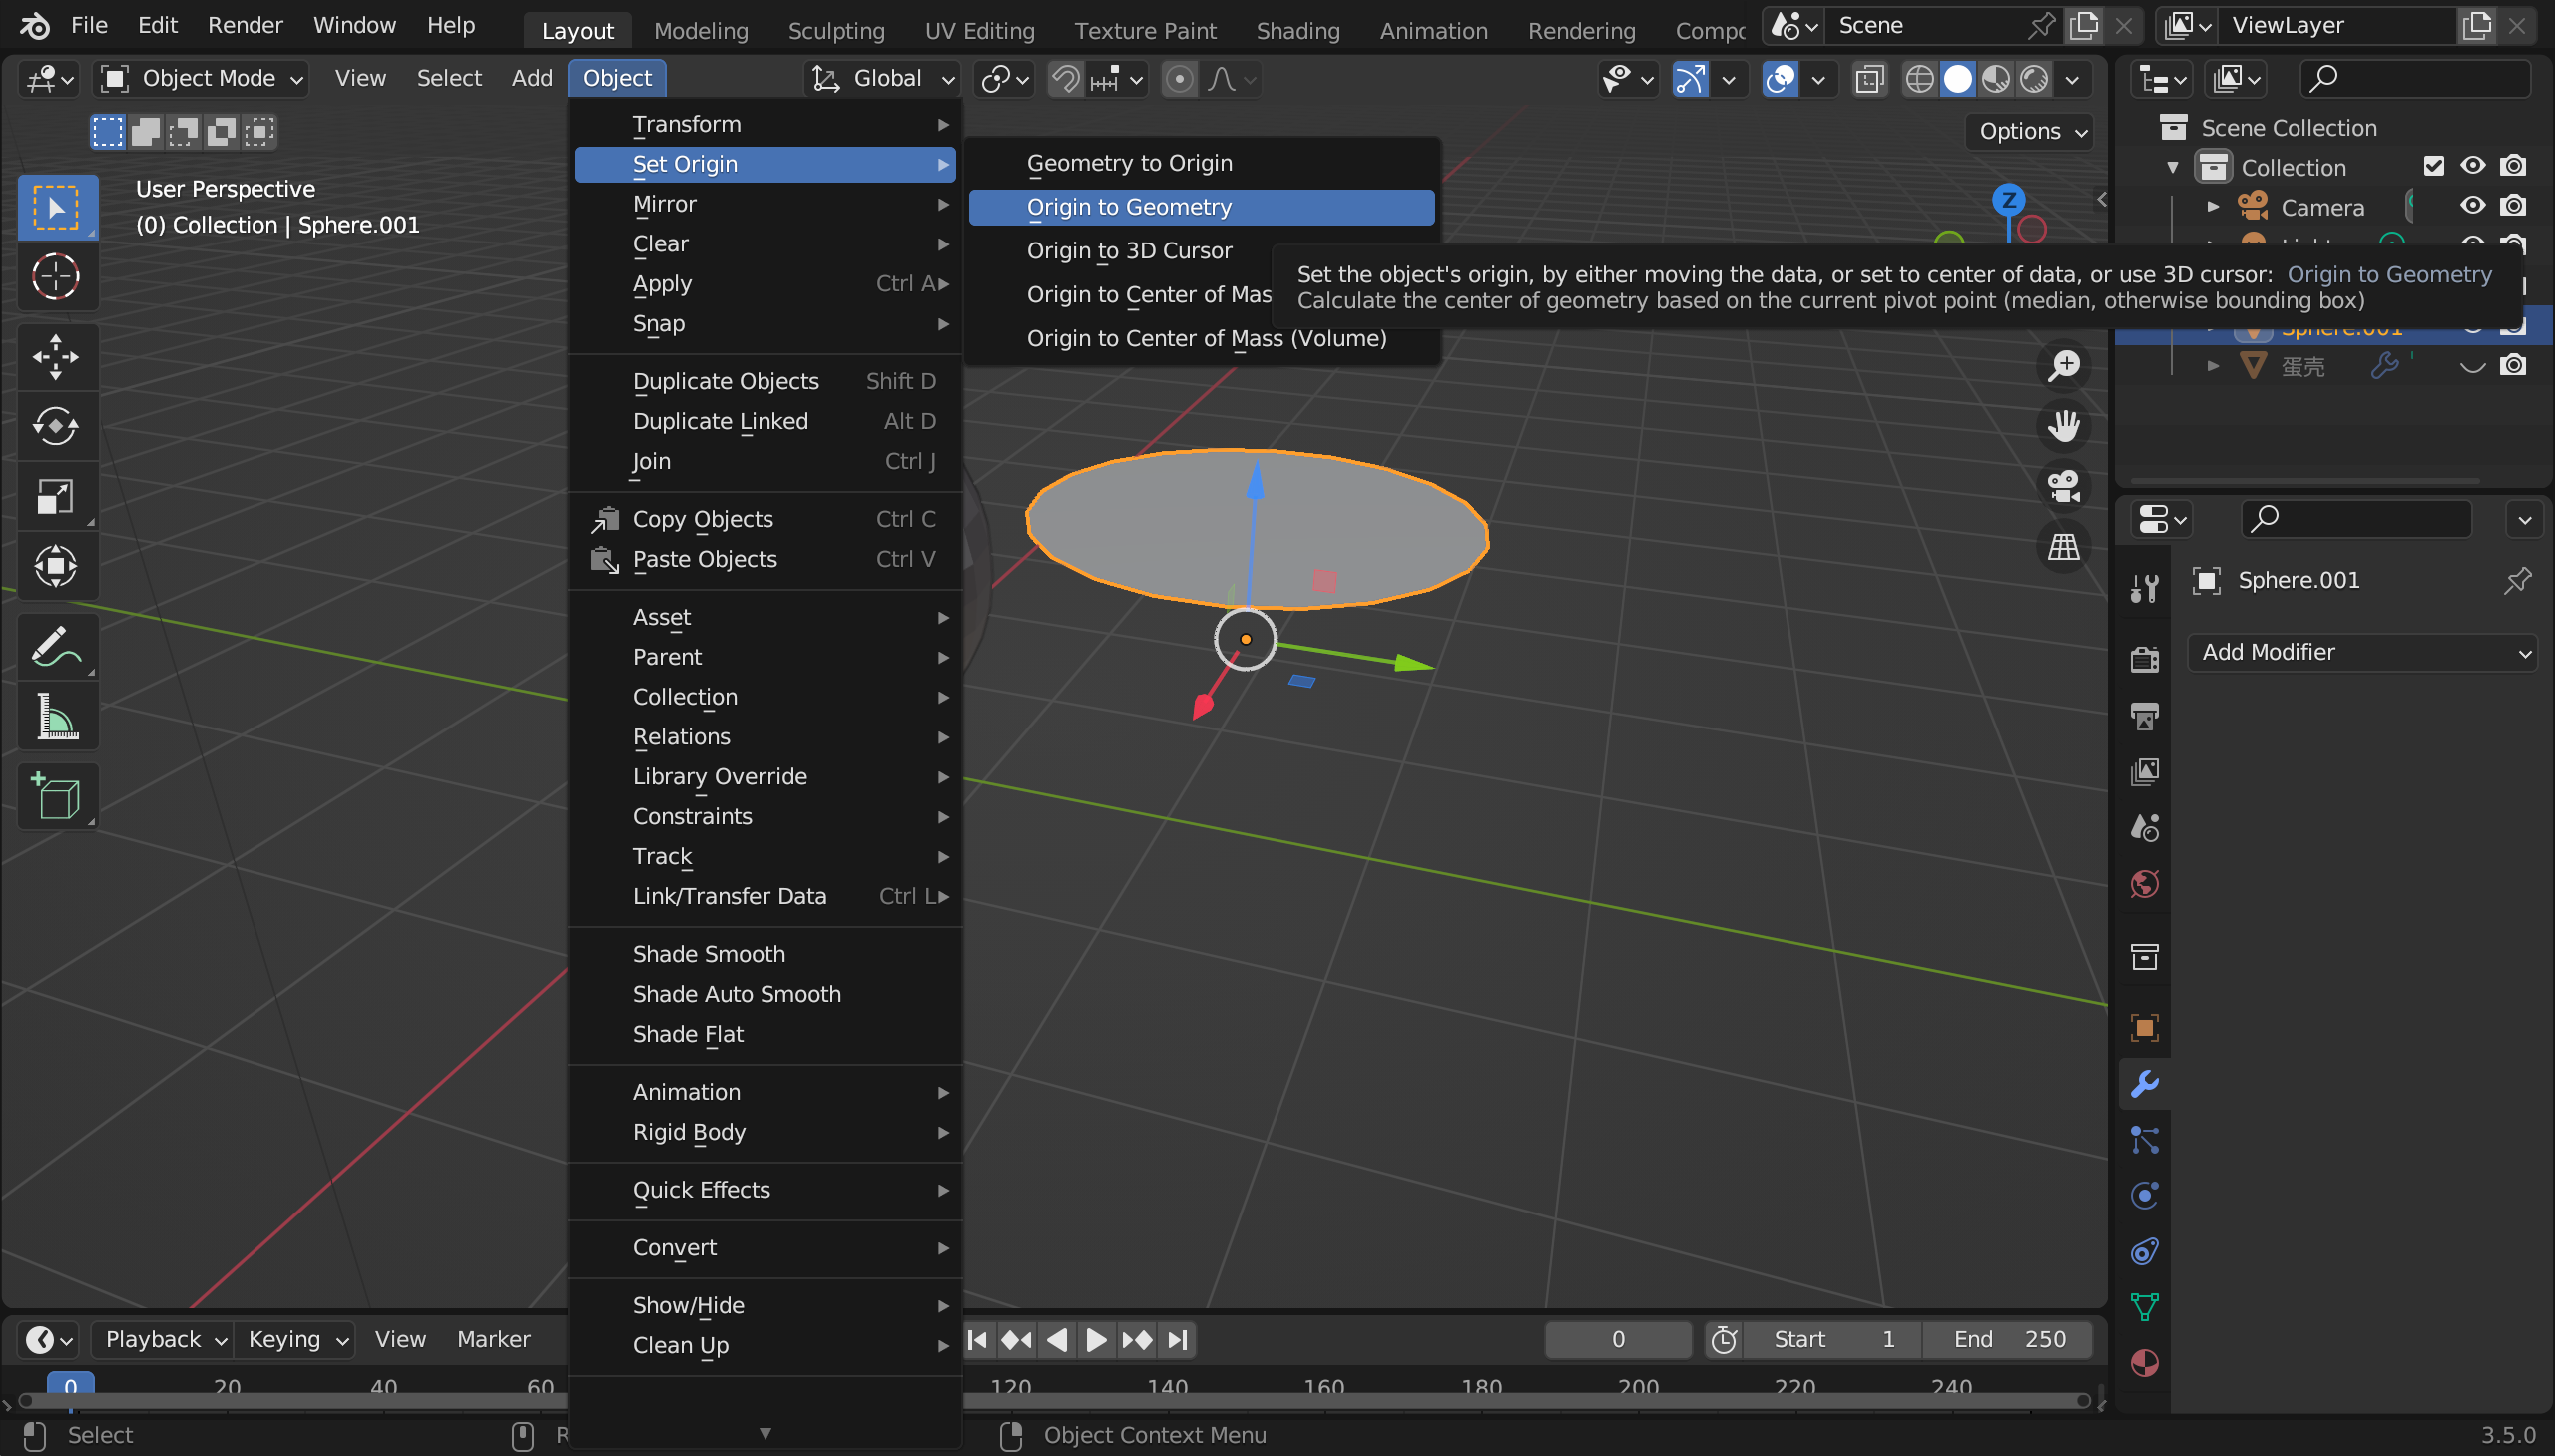Screen dimensions: 2555x1456
Task: Open the Playback dropdown in timeline
Action: pos(164,1339)
